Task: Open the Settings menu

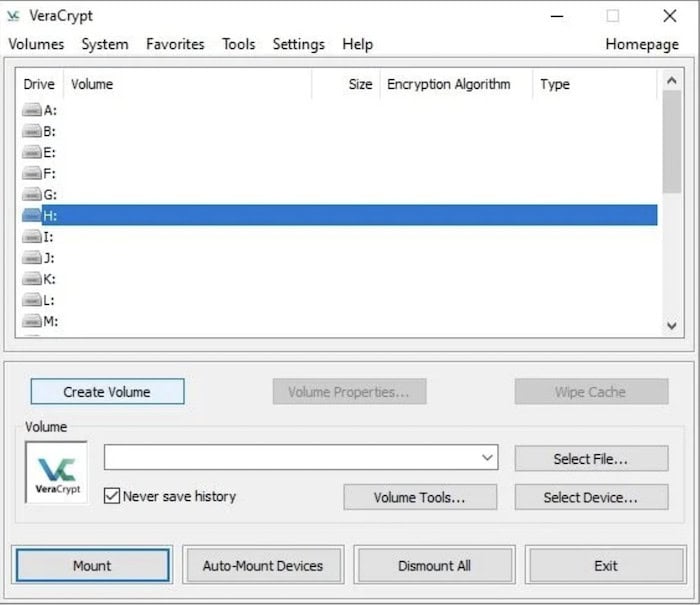Action: 299,44
